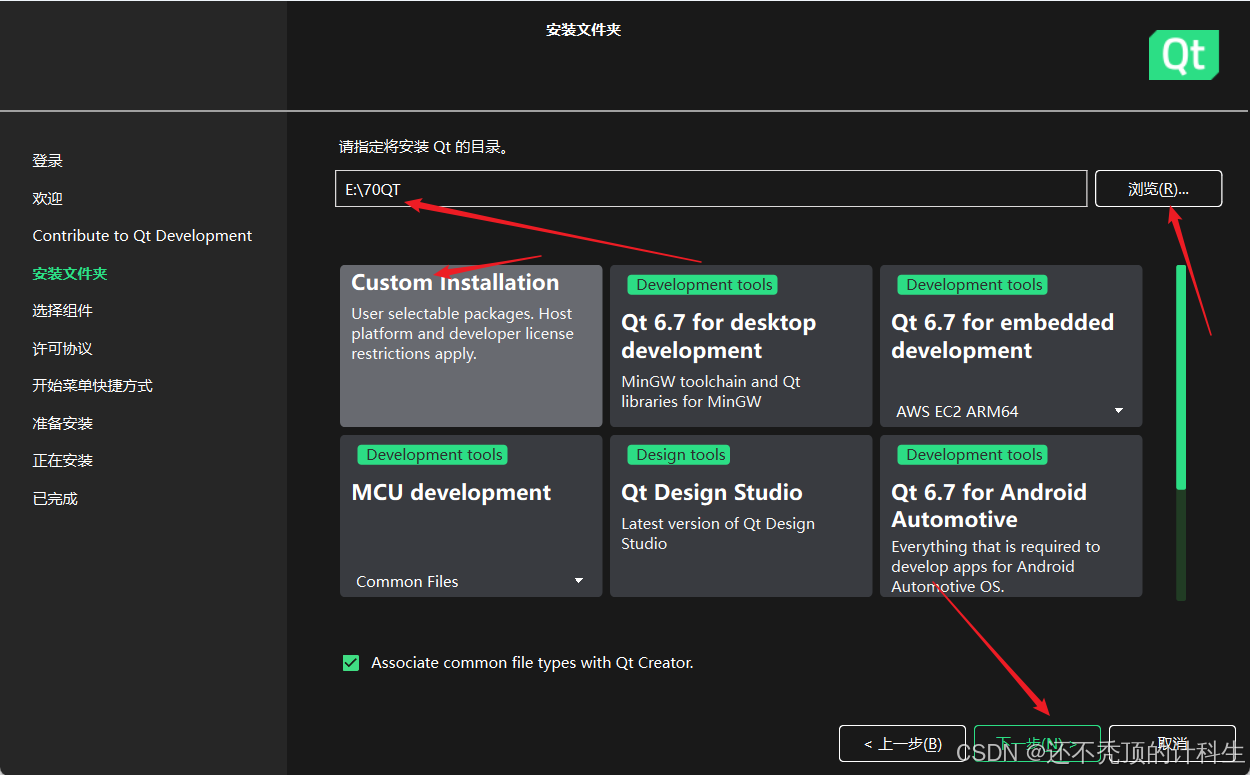
Task: Click MinGW toolchain and Qt libraries description
Action: click(711, 392)
